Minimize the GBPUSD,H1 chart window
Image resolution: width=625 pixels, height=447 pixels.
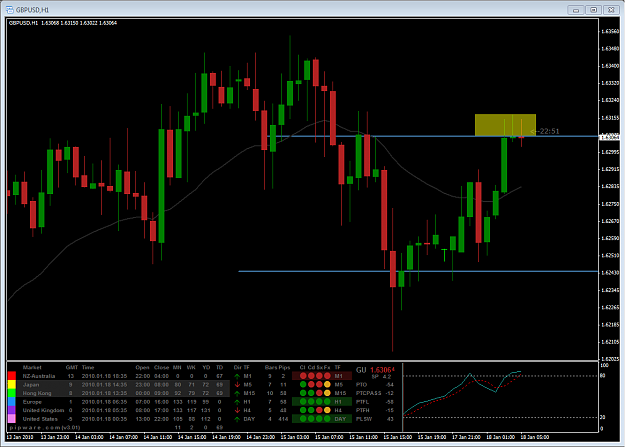[576, 10]
